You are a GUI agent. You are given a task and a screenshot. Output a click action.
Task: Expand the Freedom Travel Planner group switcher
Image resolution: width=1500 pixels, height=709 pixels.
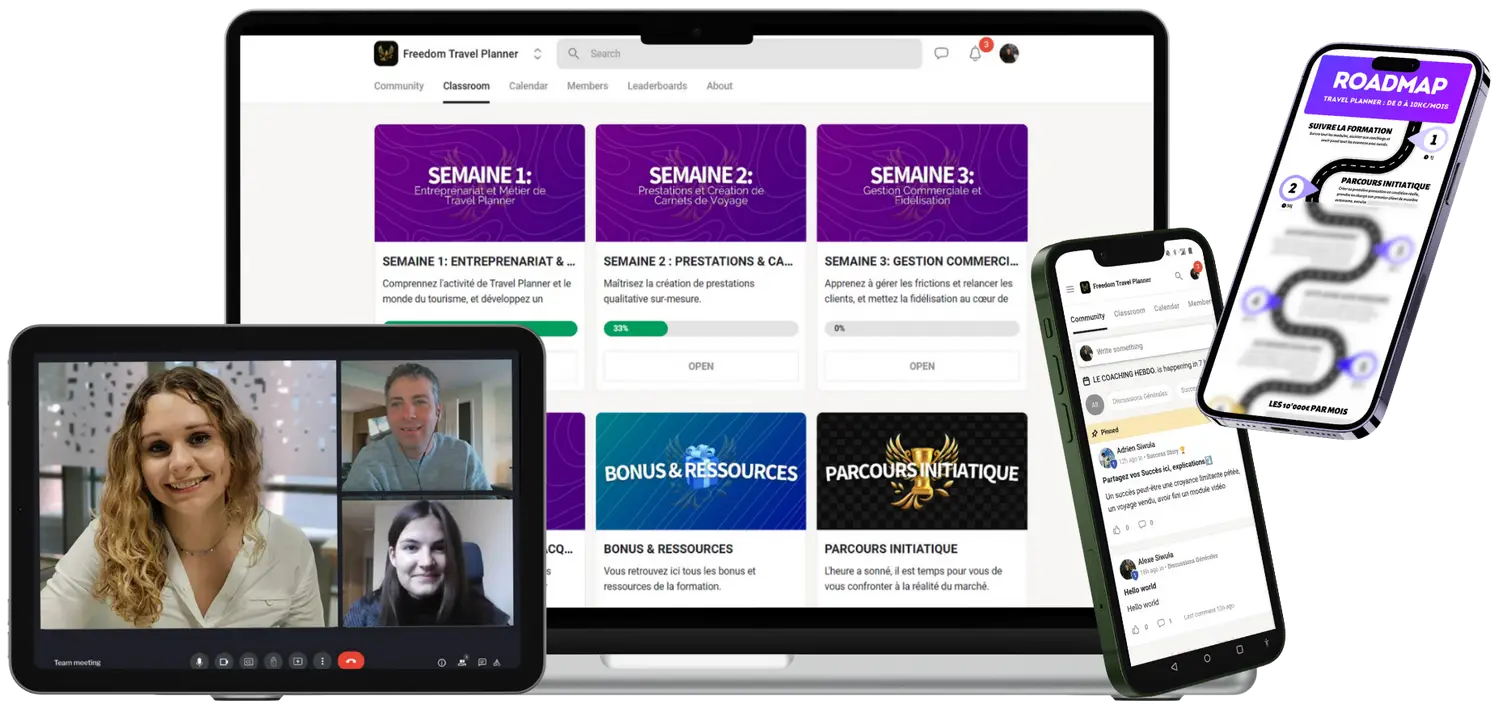click(x=537, y=54)
